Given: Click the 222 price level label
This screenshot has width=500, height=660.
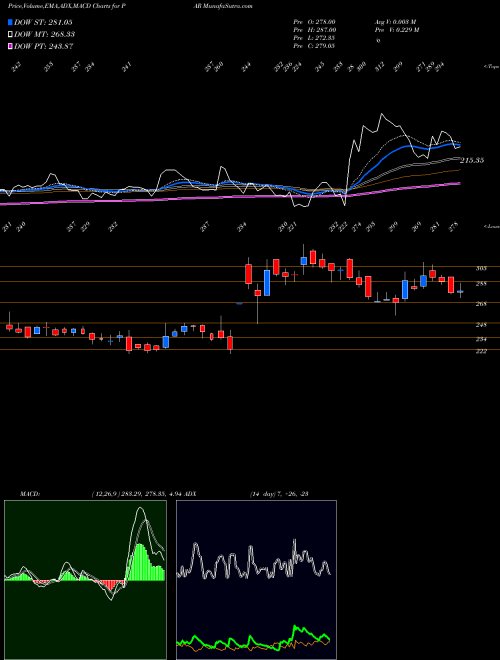Looking at the screenshot, I should 481,351.
